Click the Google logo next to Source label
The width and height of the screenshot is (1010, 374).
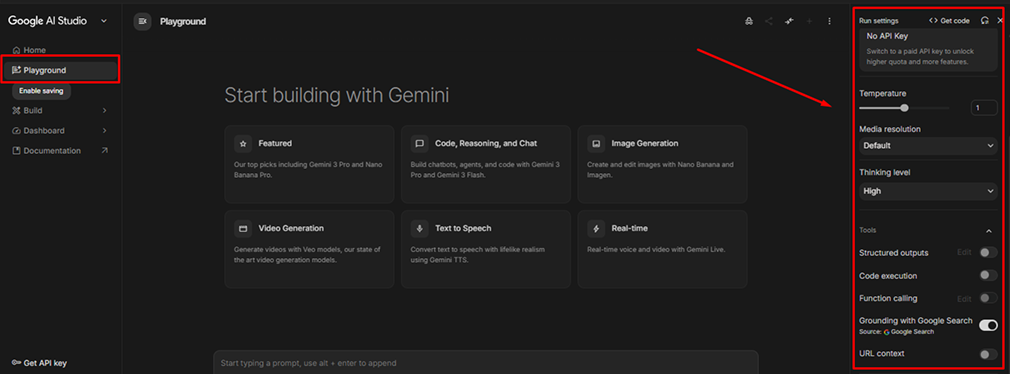886,332
